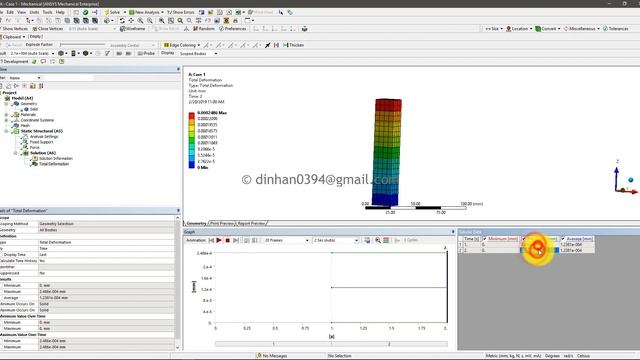Image resolution: width=640 pixels, height=360 pixels.
Task: Select Geometry node in outline tree
Action: tap(29, 104)
